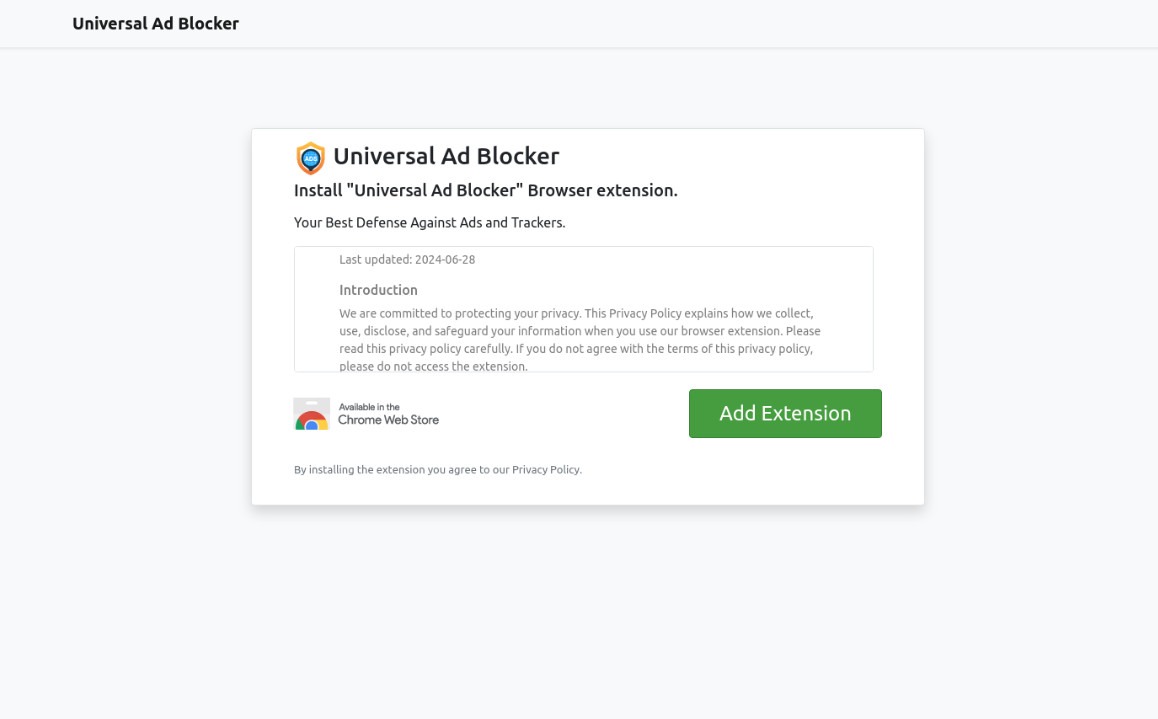Click the 'Chrome Web Store' wordmark text
The width and height of the screenshot is (1158, 719).
click(x=388, y=420)
